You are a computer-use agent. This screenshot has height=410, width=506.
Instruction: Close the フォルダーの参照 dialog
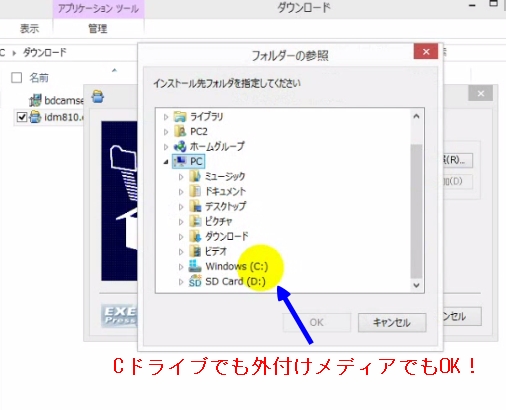point(426,52)
